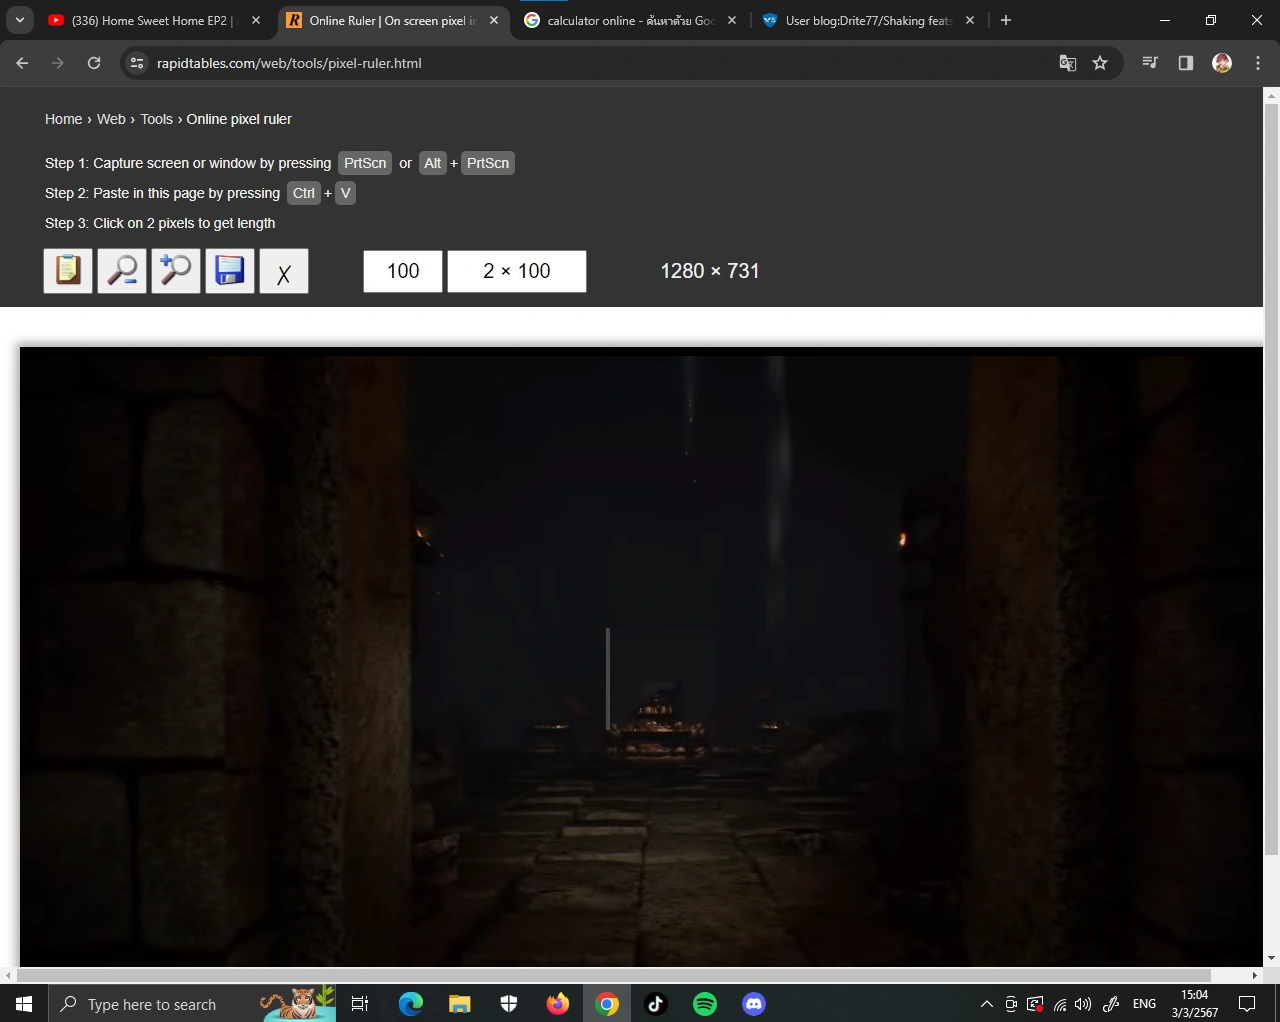
Task: Open the Google Translate page icon
Action: click(x=1068, y=63)
